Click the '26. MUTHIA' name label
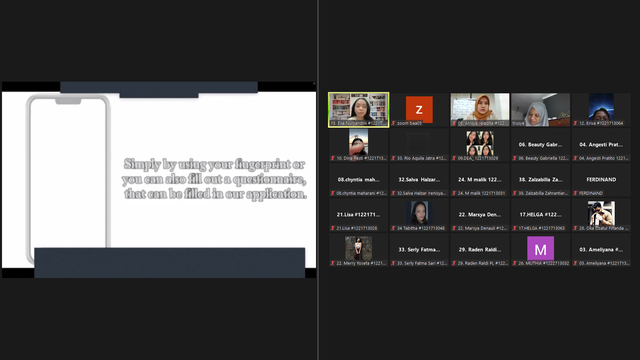Viewport: 640px width, 360px height. tap(544, 263)
